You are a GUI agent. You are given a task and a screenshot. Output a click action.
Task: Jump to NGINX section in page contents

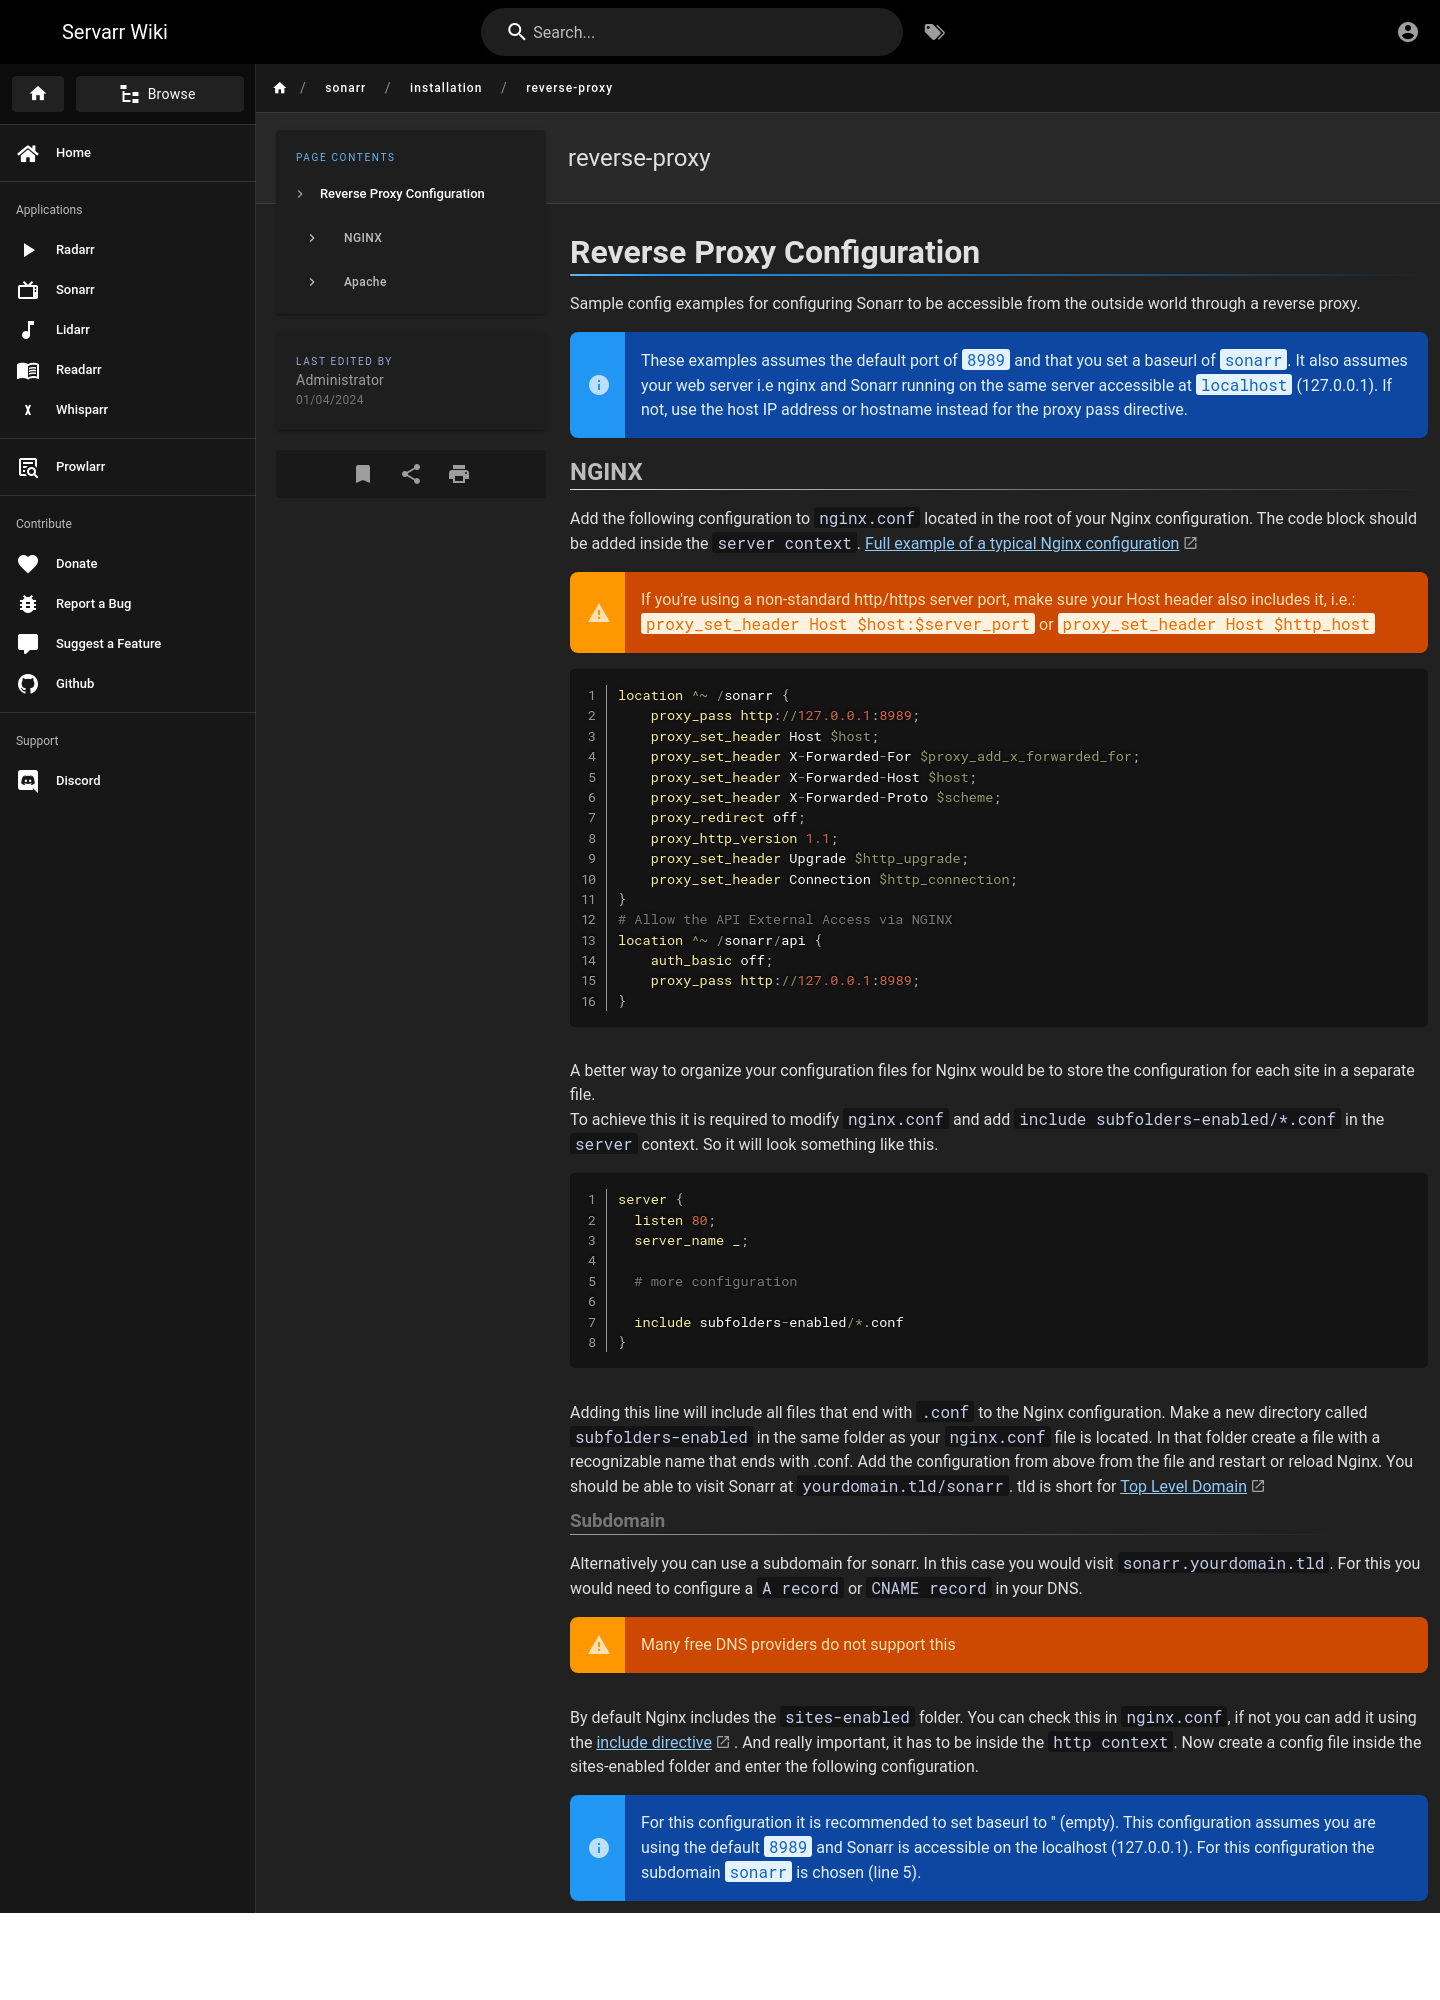[x=363, y=238]
